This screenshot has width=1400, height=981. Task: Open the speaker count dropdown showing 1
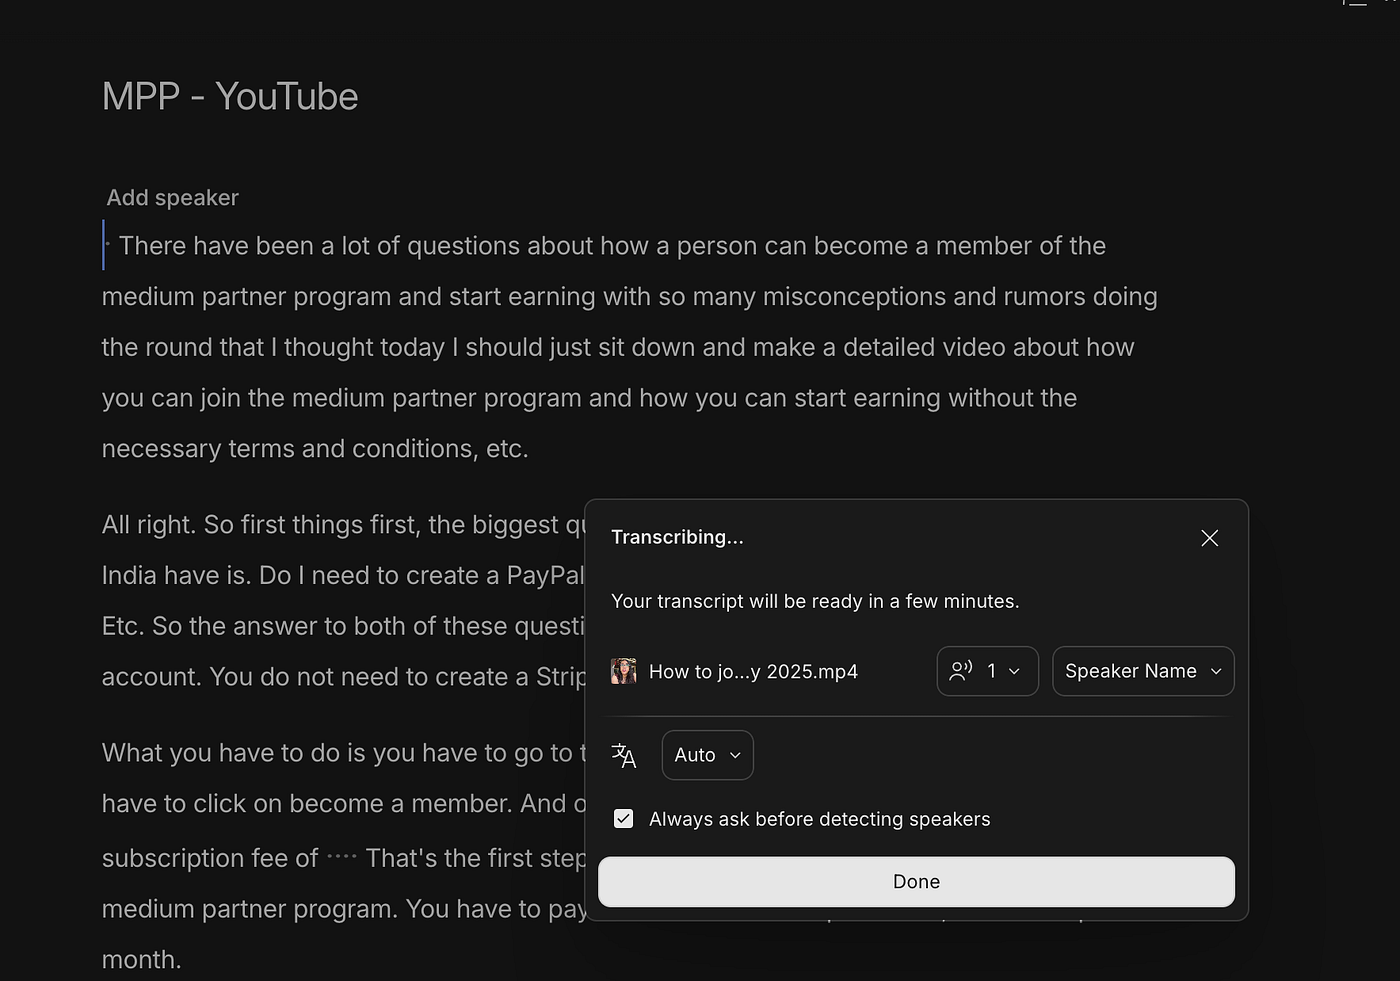(x=987, y=671)
